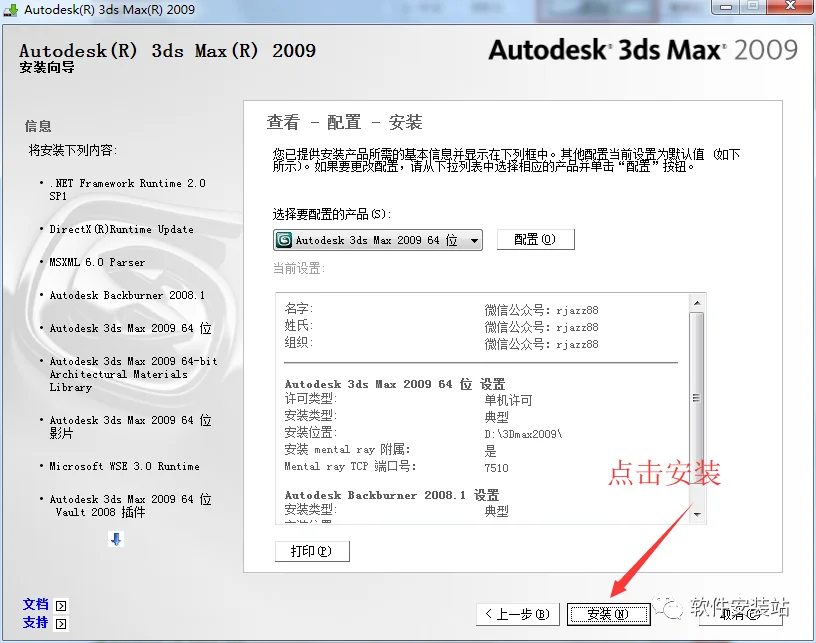816x643 pixels.
Task: Click the "DirectX(R)Runtime Update" entry
Action: [x=122, y=229]
